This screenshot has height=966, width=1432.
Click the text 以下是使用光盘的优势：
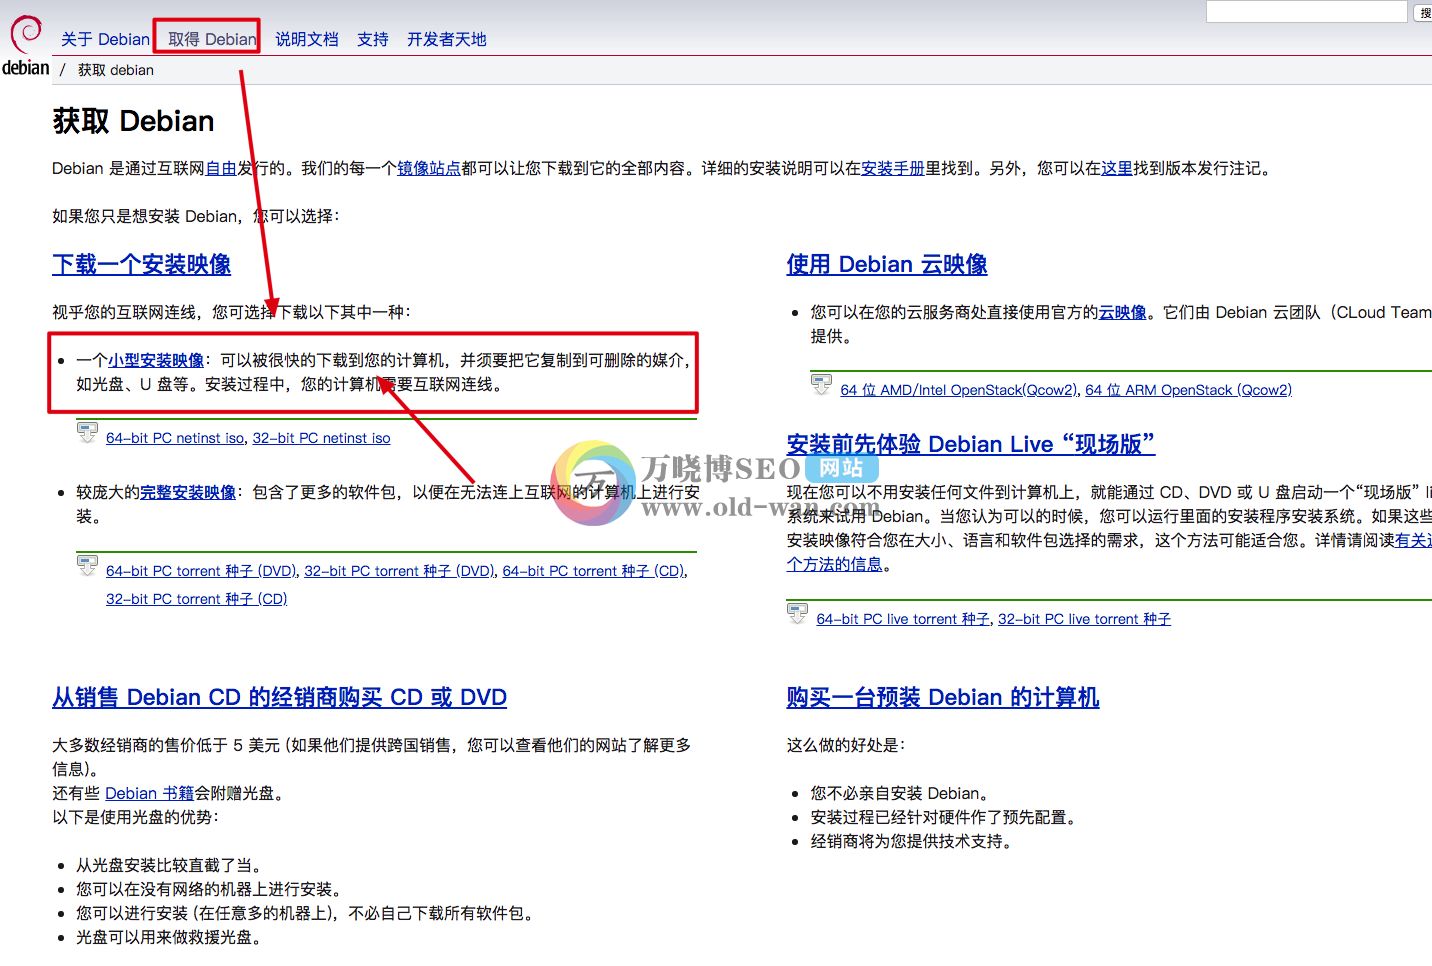click(x=135, y=817)
